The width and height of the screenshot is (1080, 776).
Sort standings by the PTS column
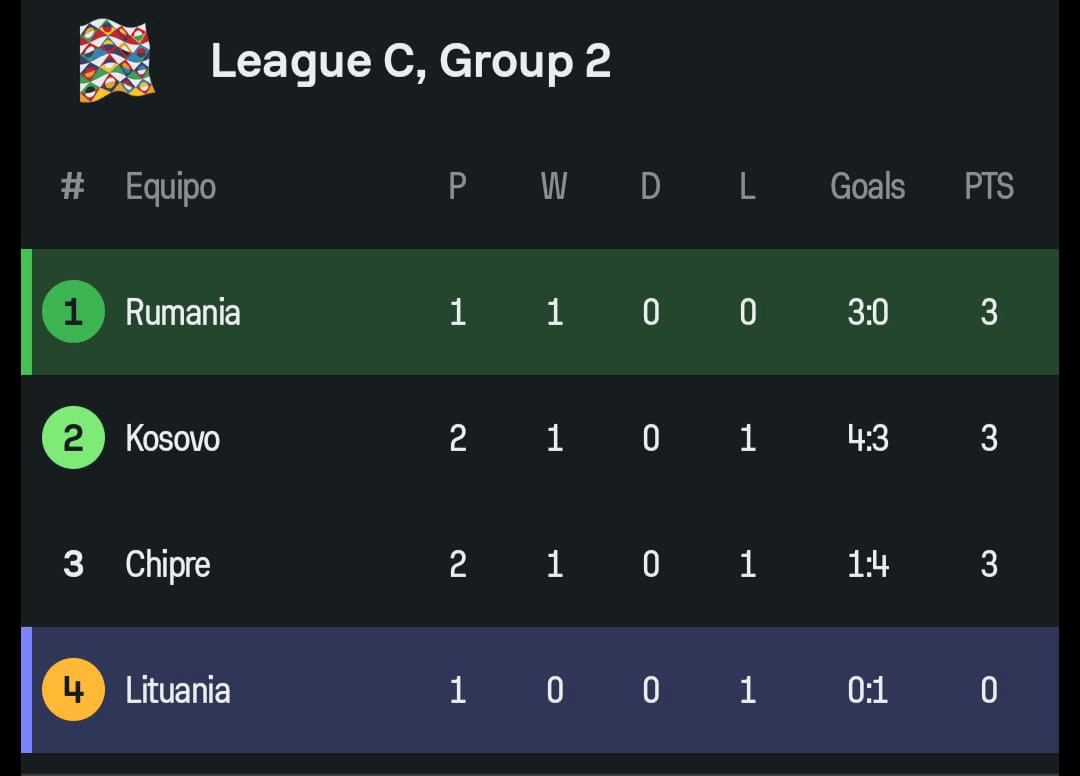(989, 186)
